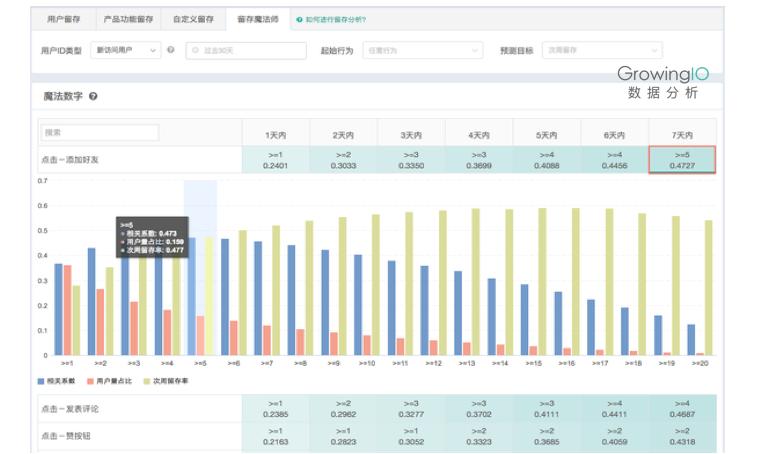Click the clock icon in the date range field
Viewport: 767px width, 454px height.
point(195,50)
